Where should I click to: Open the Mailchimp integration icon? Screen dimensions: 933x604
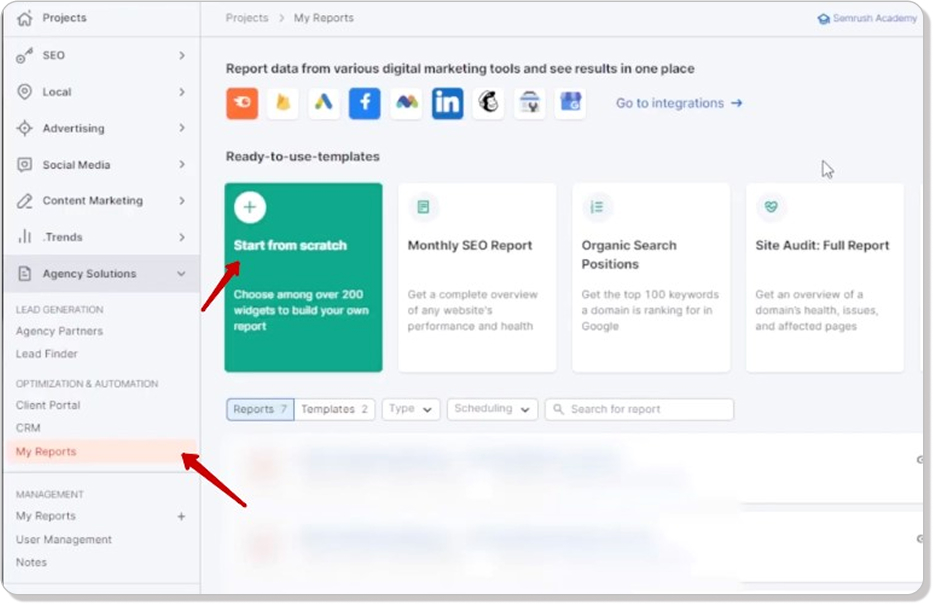[488, 103]
